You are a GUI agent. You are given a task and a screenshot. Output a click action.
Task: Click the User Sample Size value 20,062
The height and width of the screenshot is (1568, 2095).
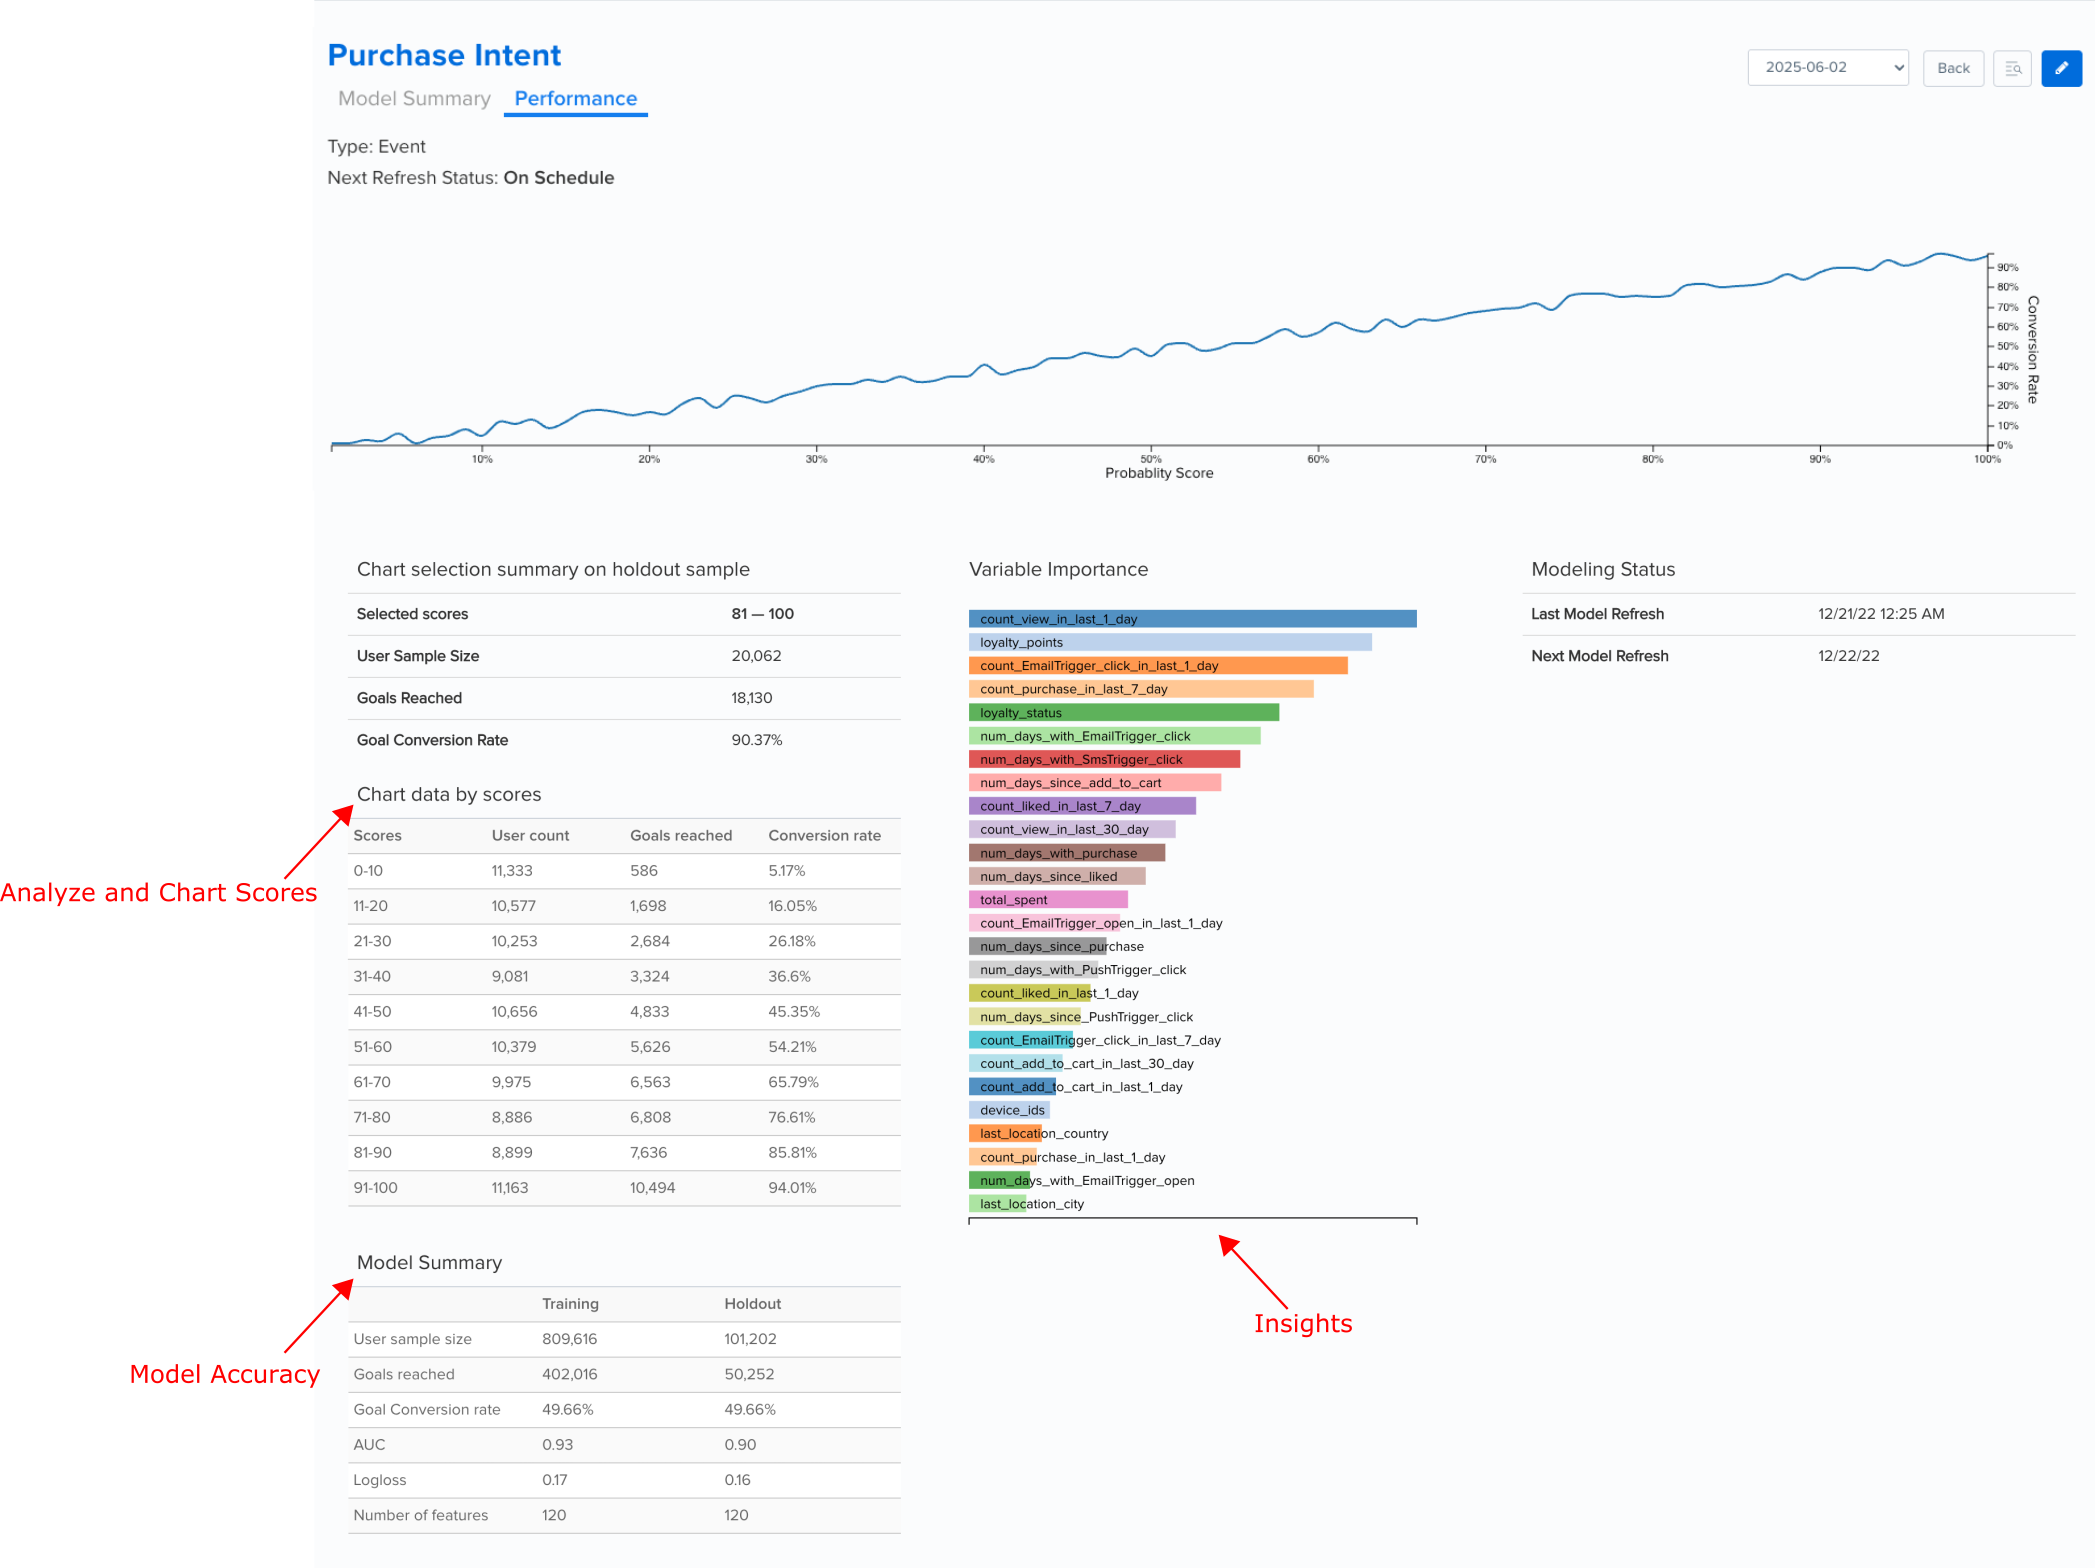tap(756, 656)
